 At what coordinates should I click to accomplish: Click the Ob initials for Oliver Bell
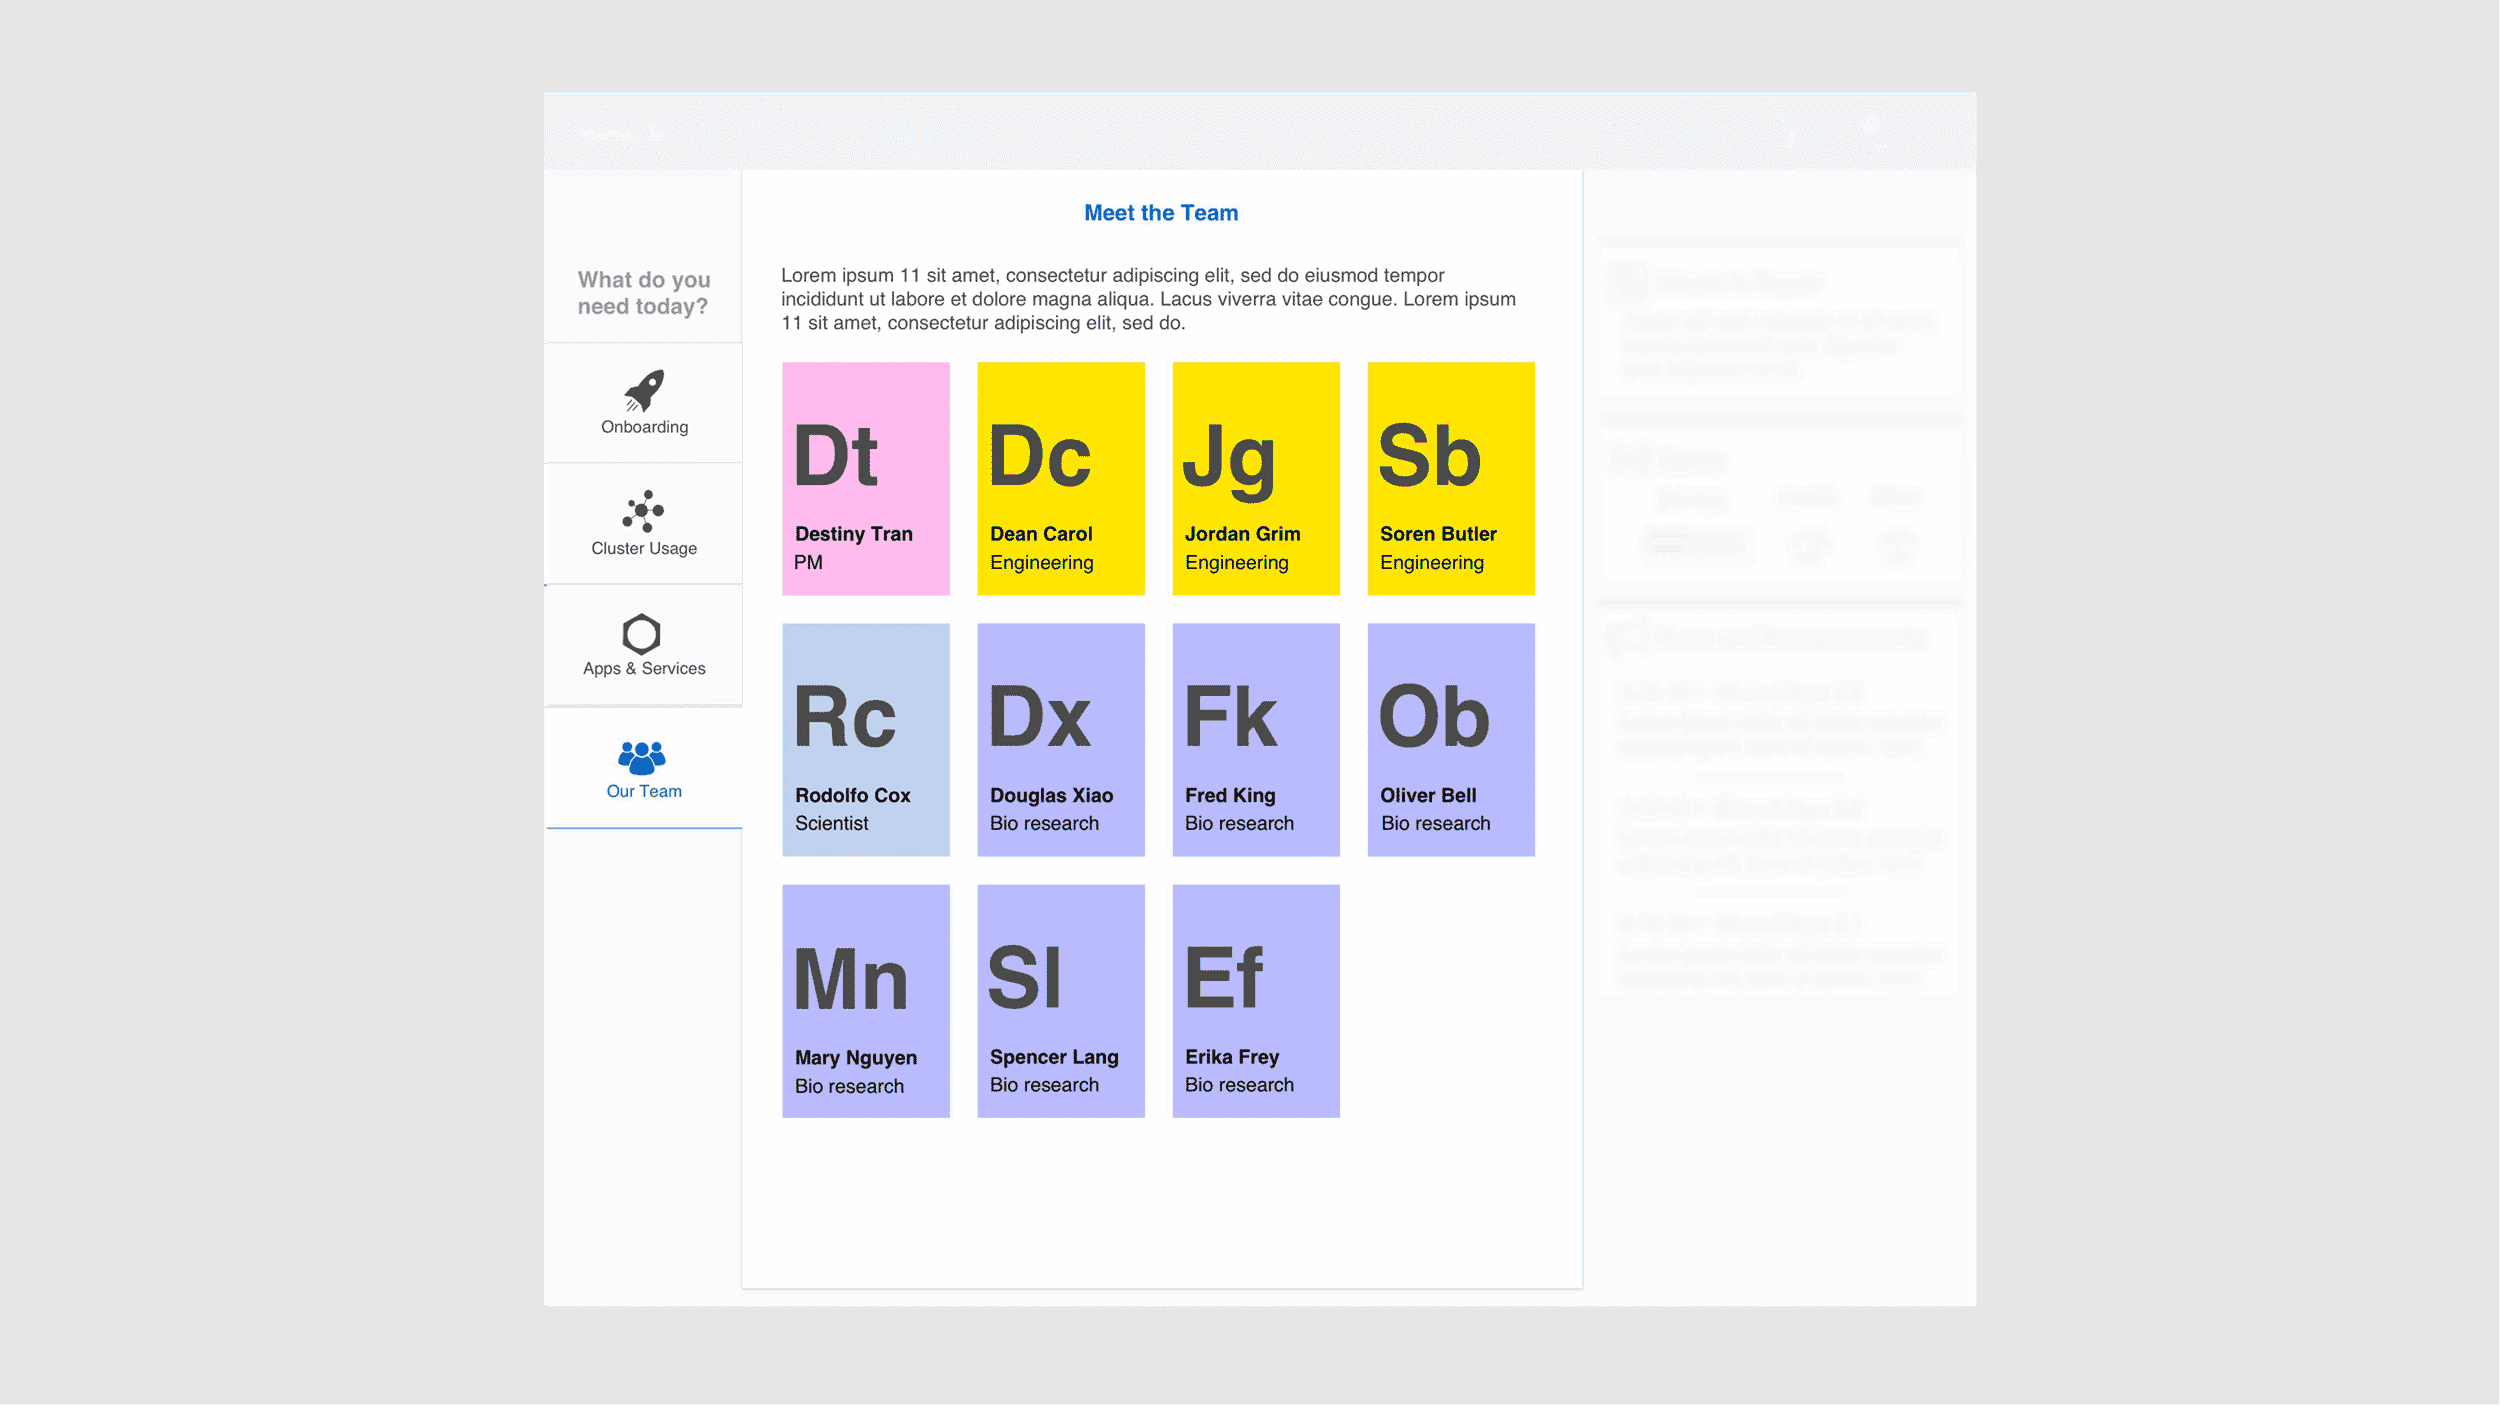click(x=1434, y=717)
